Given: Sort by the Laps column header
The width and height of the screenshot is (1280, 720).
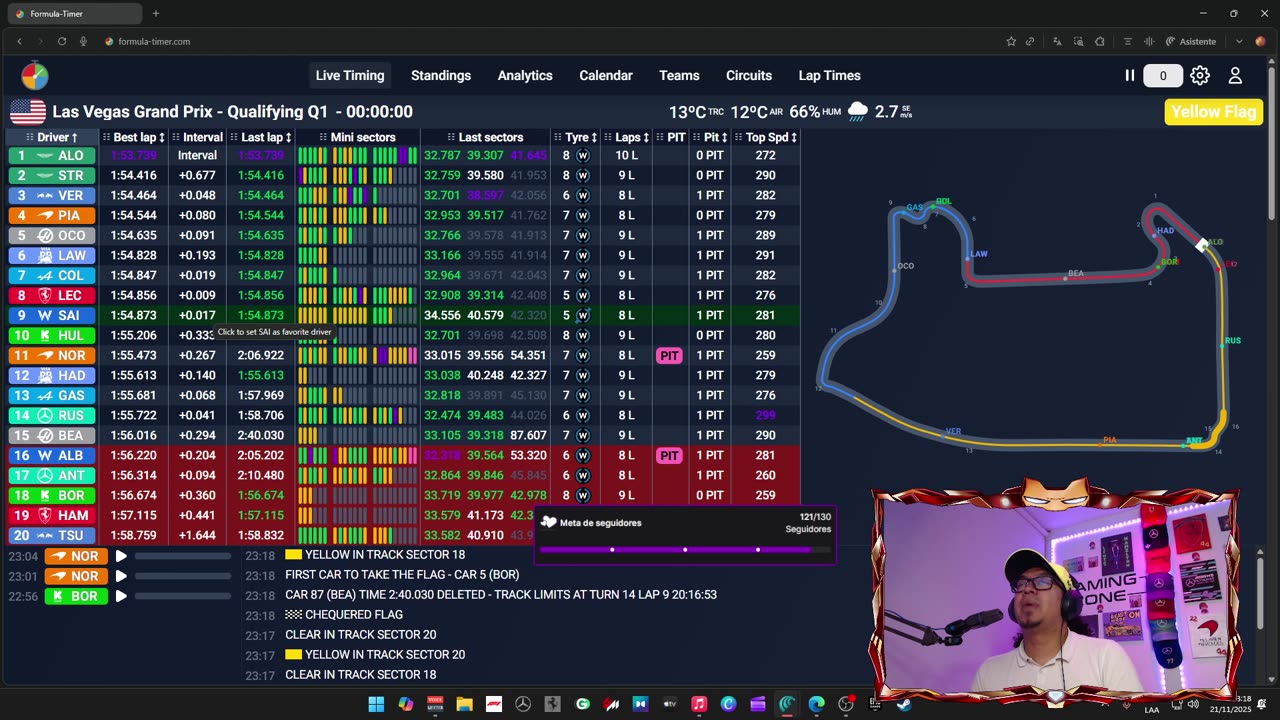Looking at the screenshot, I should click(x=626, y=137).
